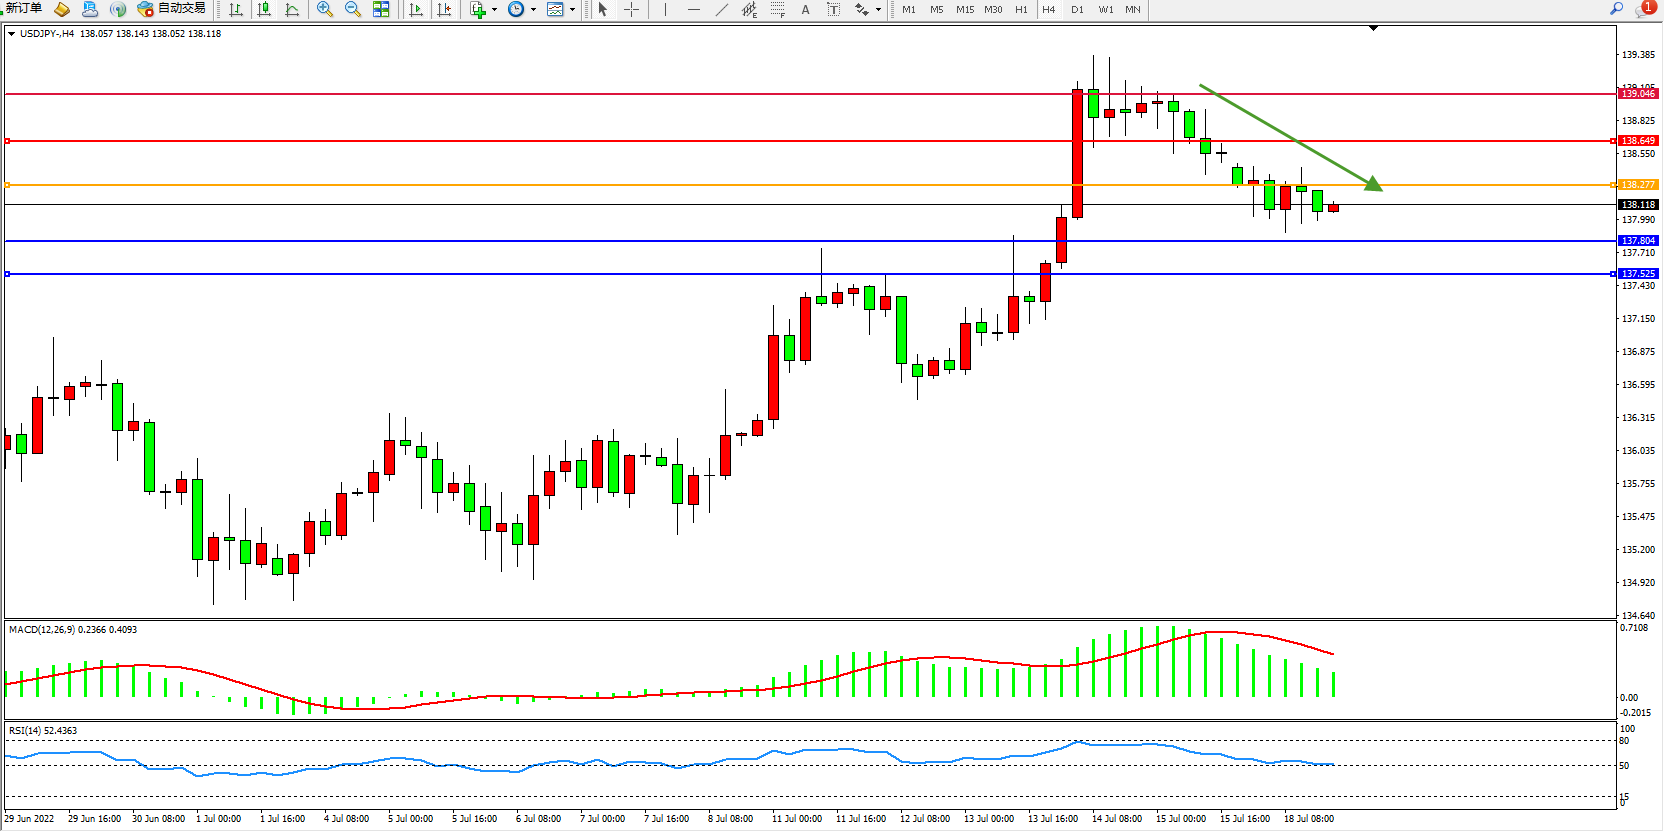Click the Zoom Out magnifier icon
Screen dimensions: 1664x832
pos(353,9)
